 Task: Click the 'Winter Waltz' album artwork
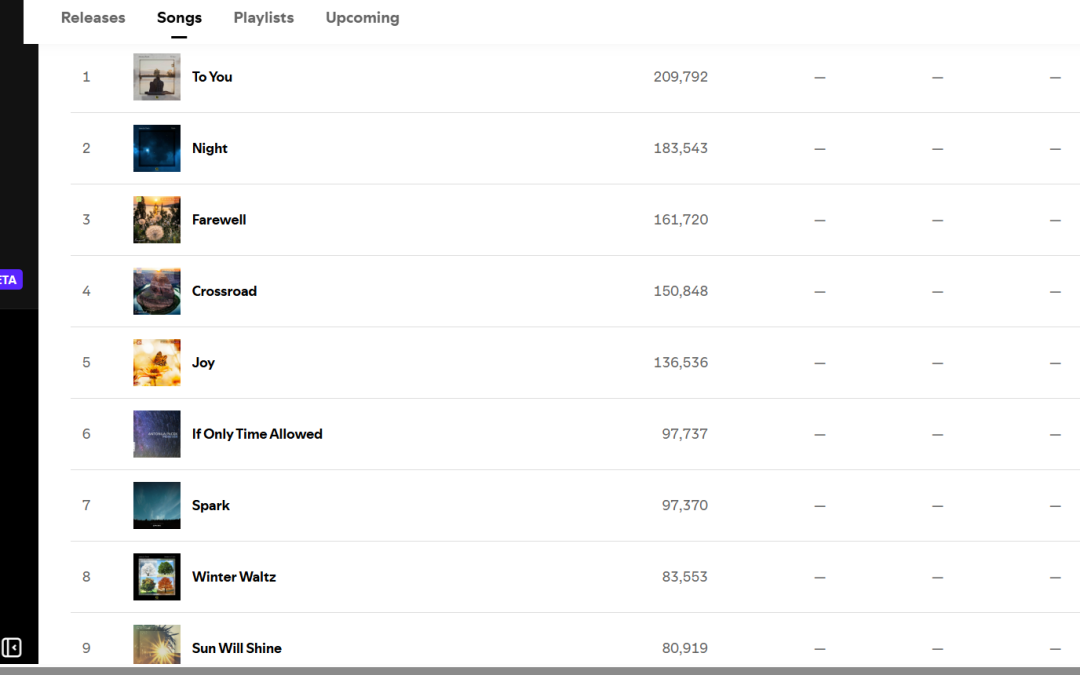point(156,576)
